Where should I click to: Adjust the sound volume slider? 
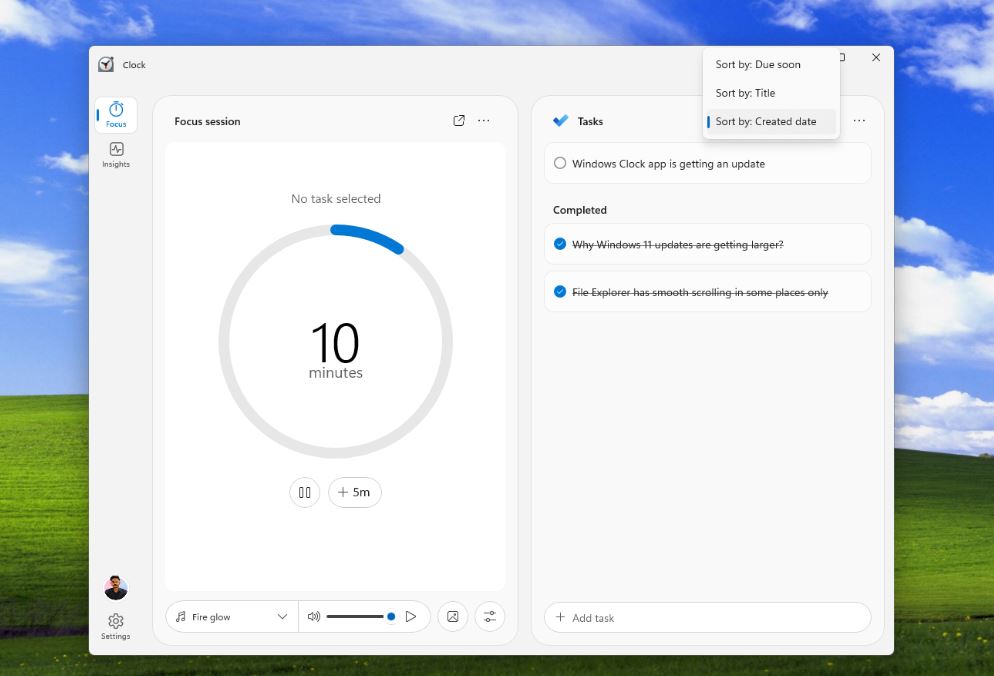pyautogui.click(x=362, y=616)
